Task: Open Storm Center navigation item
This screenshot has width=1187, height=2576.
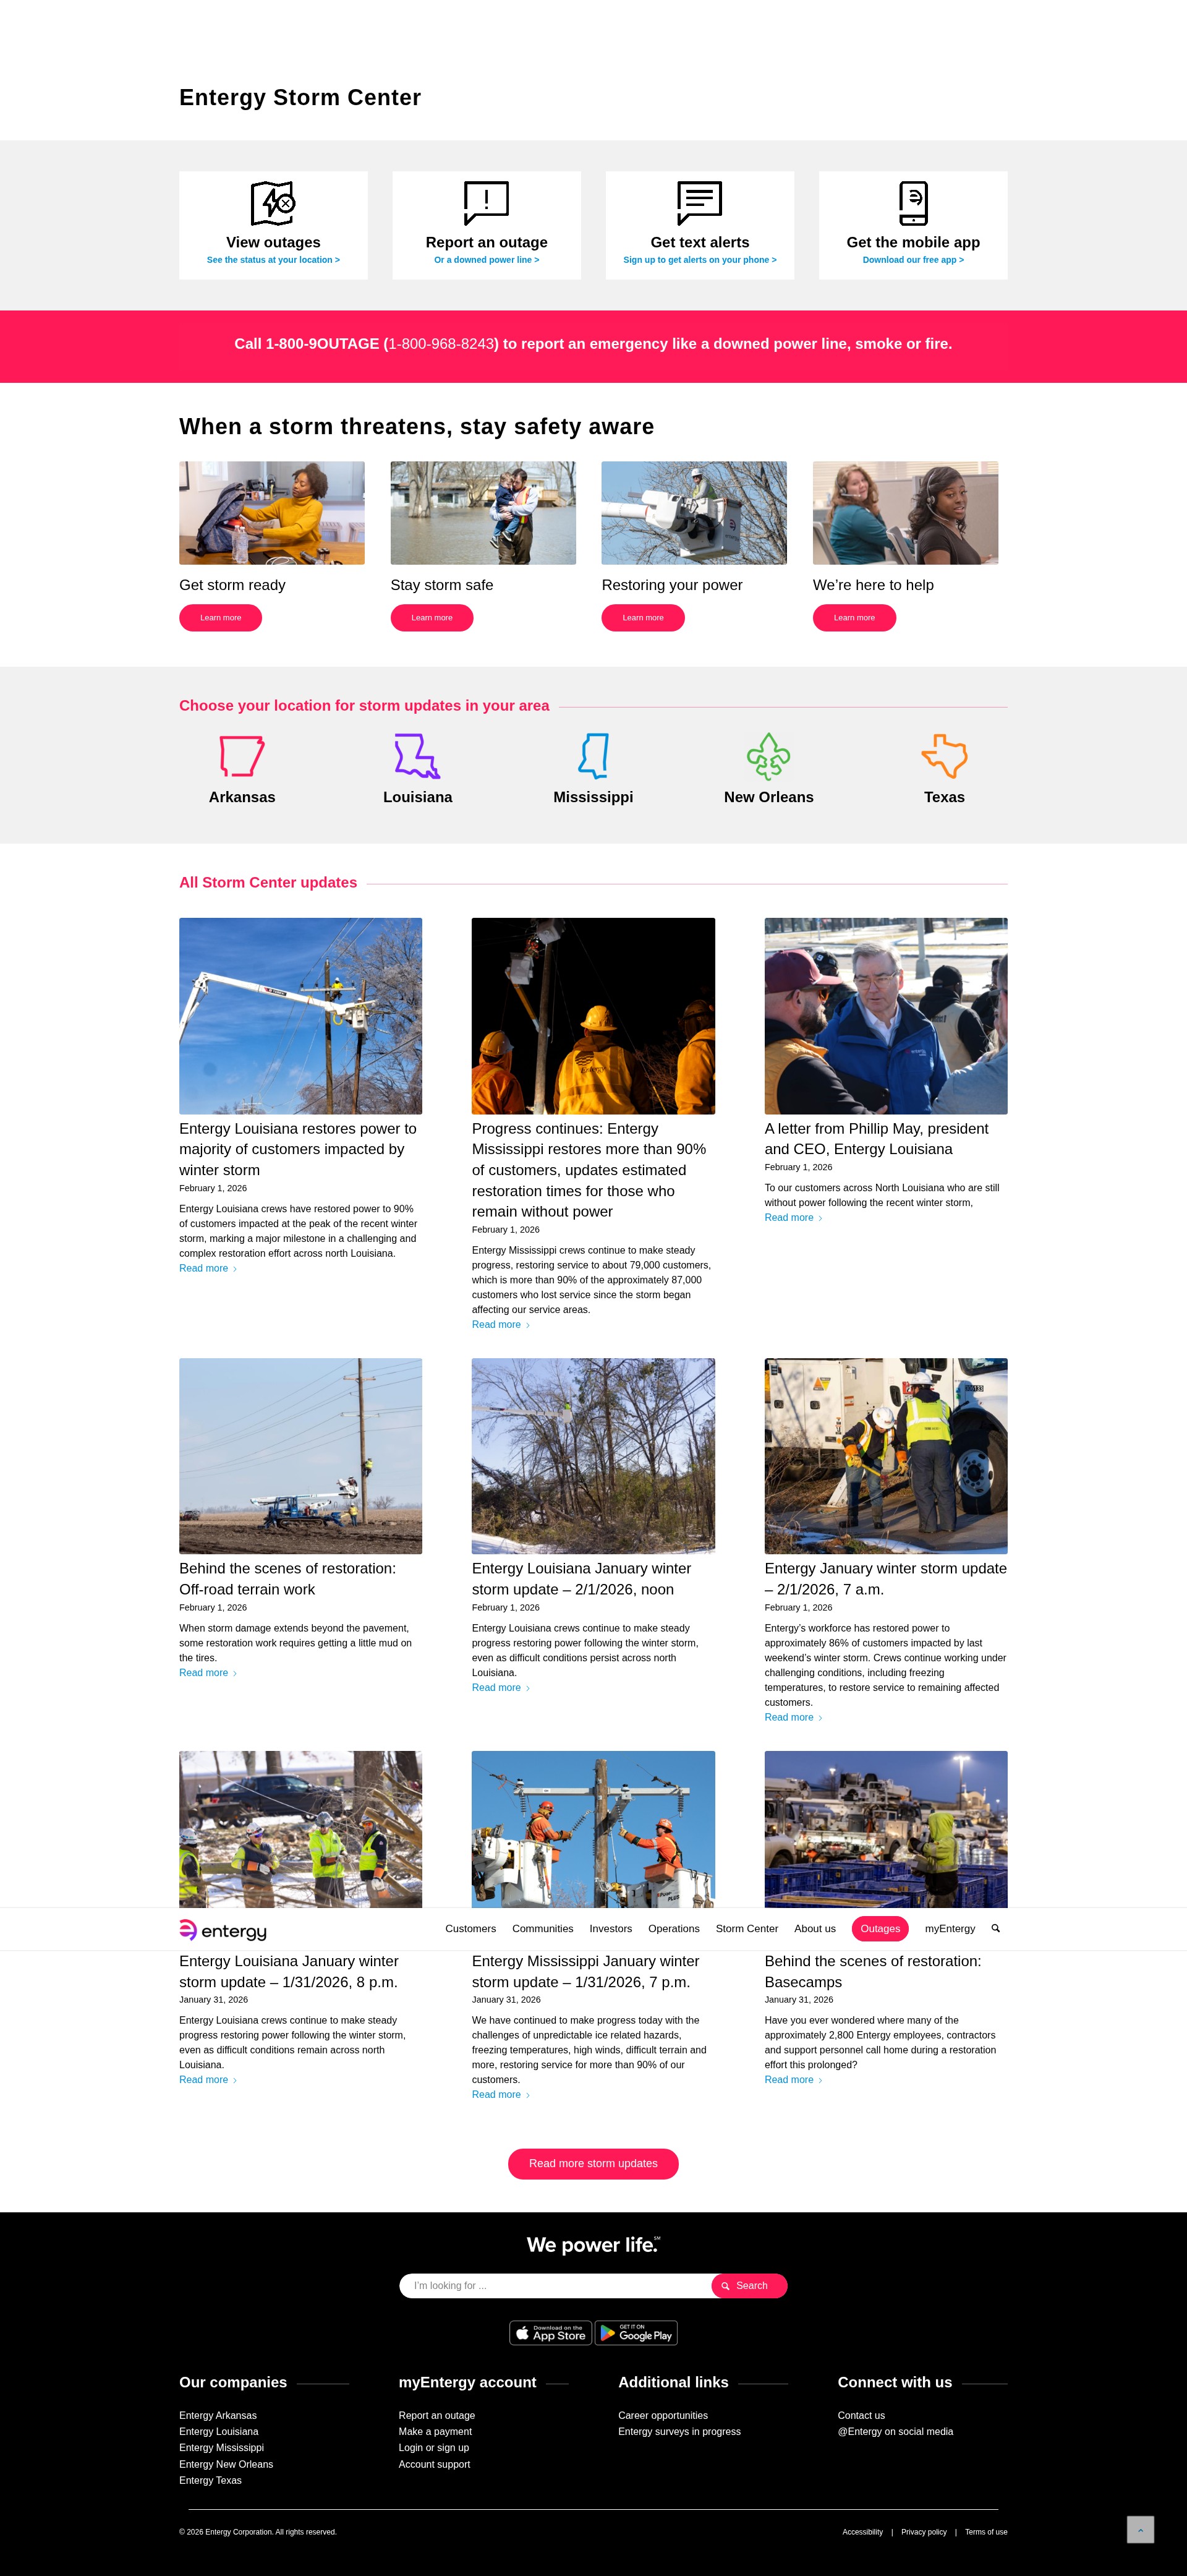Action: pyautogui.click(x=746, y=1928)
